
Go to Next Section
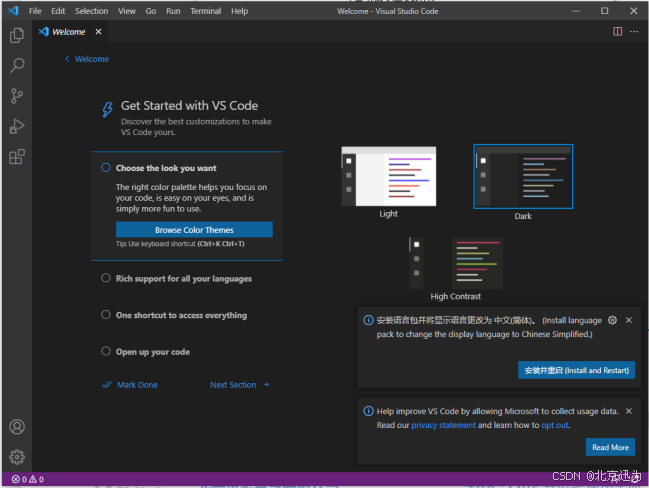coord(233,385)
